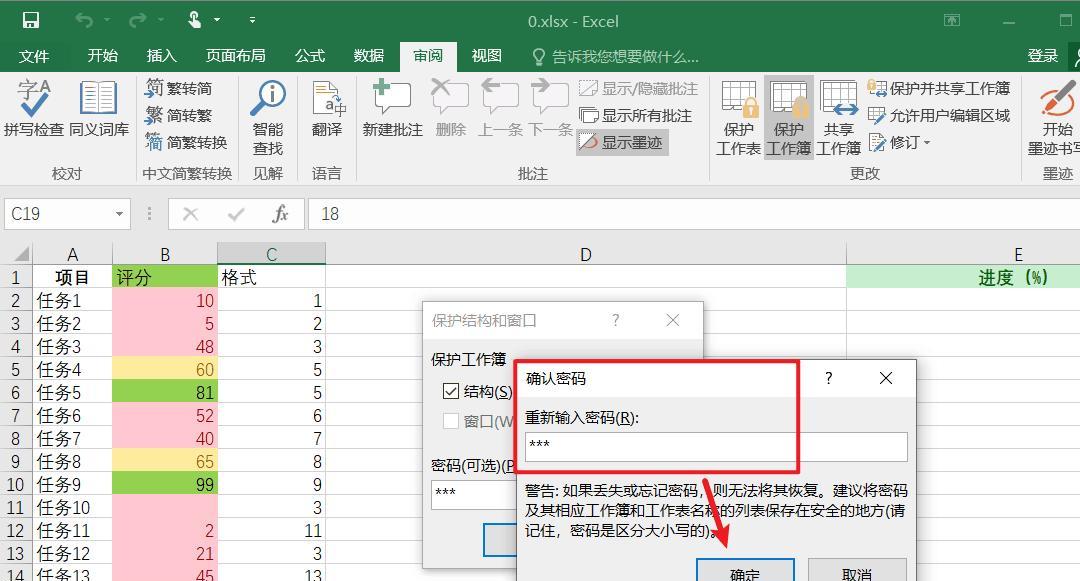The image size is (1080, 581).
Task: Go to 下一条 next comment
Action: (x=550, y=108)
